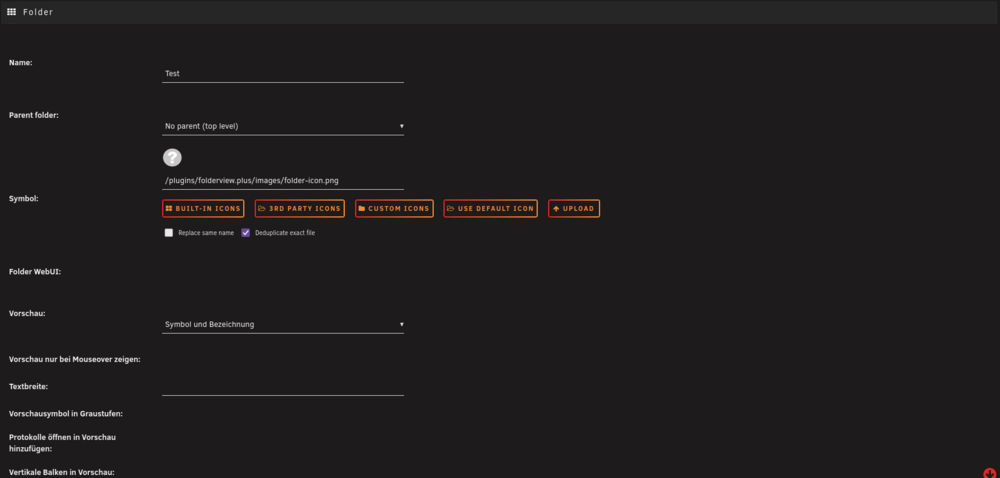1000x478 pixels.
Task: Click the Upload button
Action: [x=573, y=208]
